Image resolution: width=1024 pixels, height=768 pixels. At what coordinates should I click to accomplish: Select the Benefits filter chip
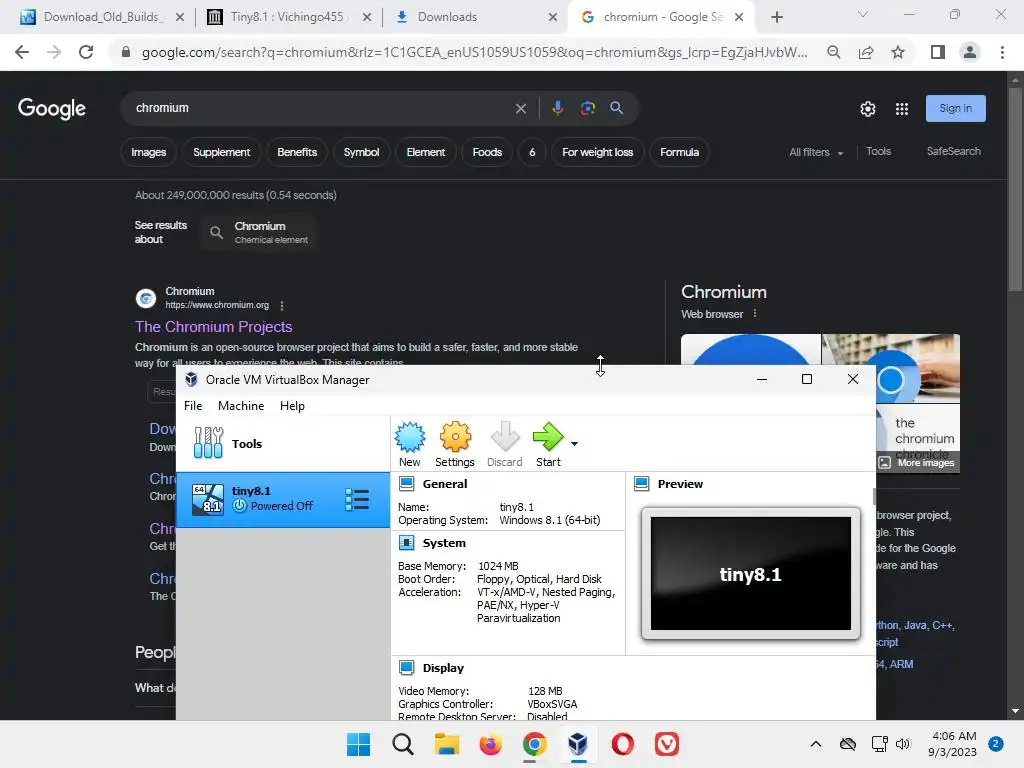point(296,152)
